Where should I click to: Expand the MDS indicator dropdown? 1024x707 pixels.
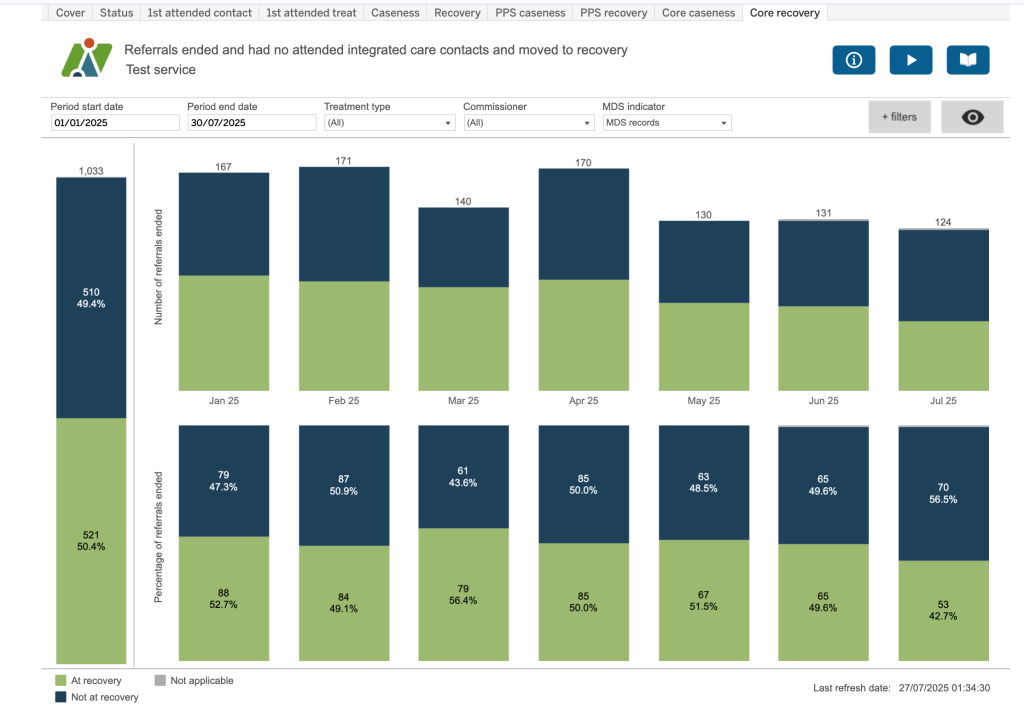tap(666, 123)
